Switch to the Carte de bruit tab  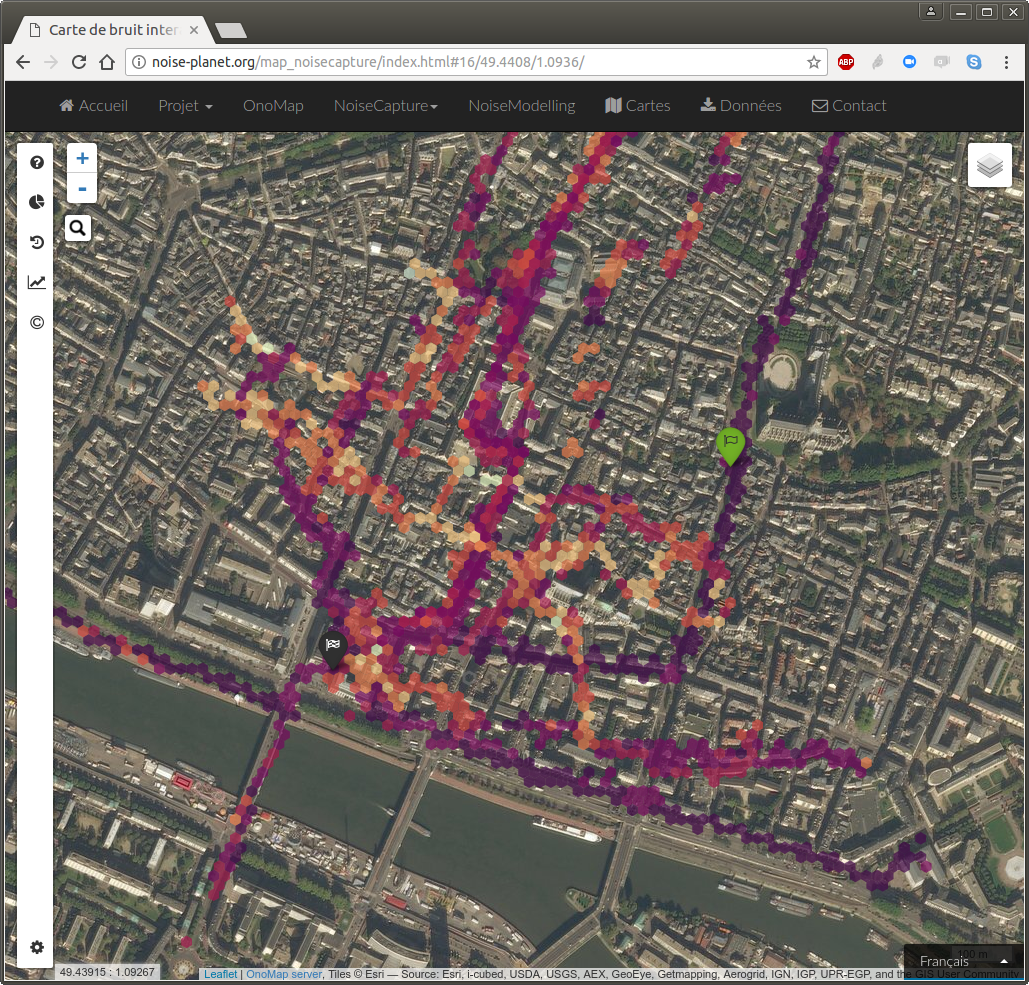pos(112,30)
